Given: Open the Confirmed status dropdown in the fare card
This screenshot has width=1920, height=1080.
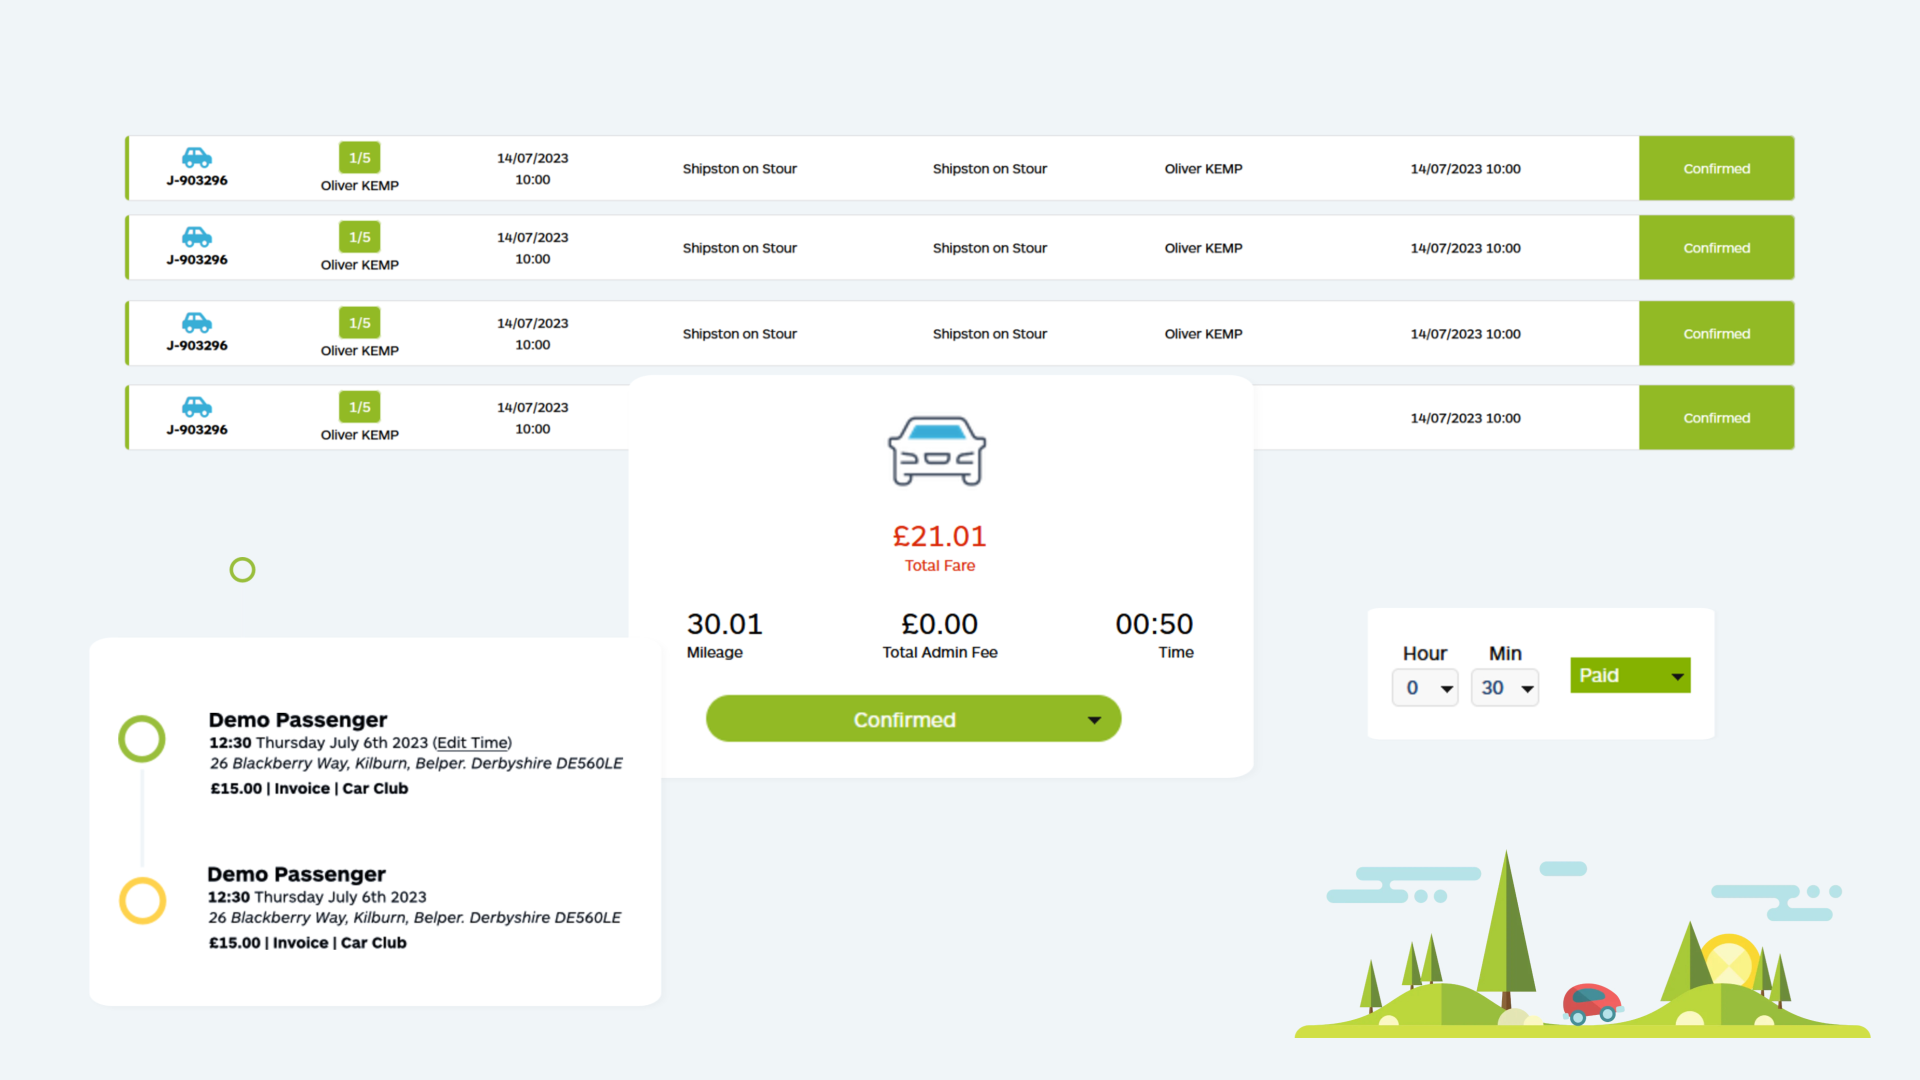Looking at the screenshot, I should (x=913, y=719).
